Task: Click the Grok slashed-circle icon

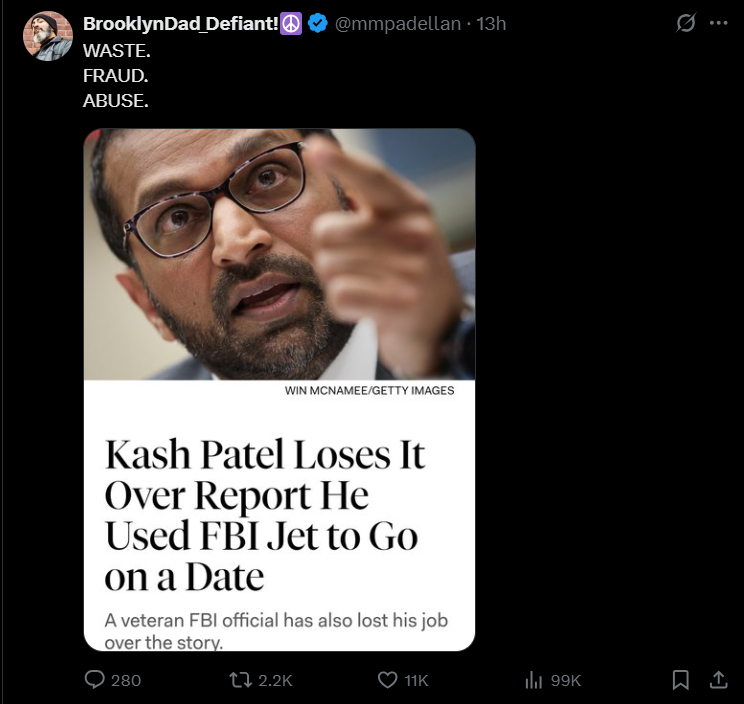Action: [686, 23]
